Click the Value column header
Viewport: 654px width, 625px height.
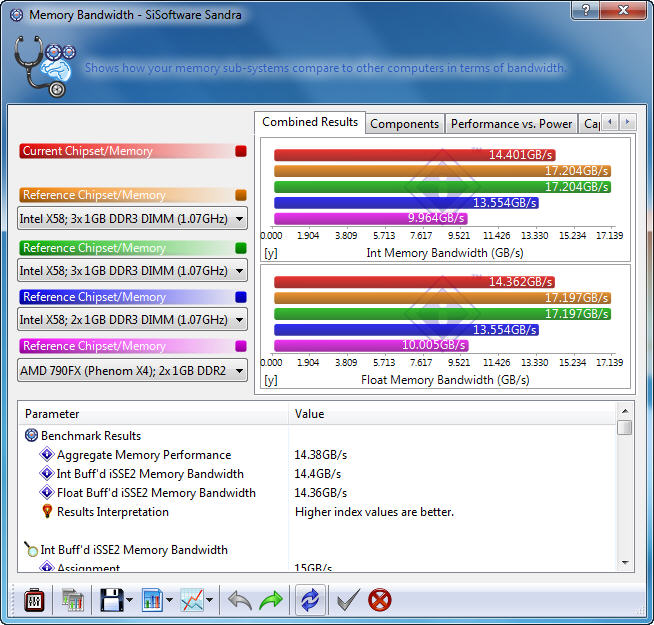point(452,414)
